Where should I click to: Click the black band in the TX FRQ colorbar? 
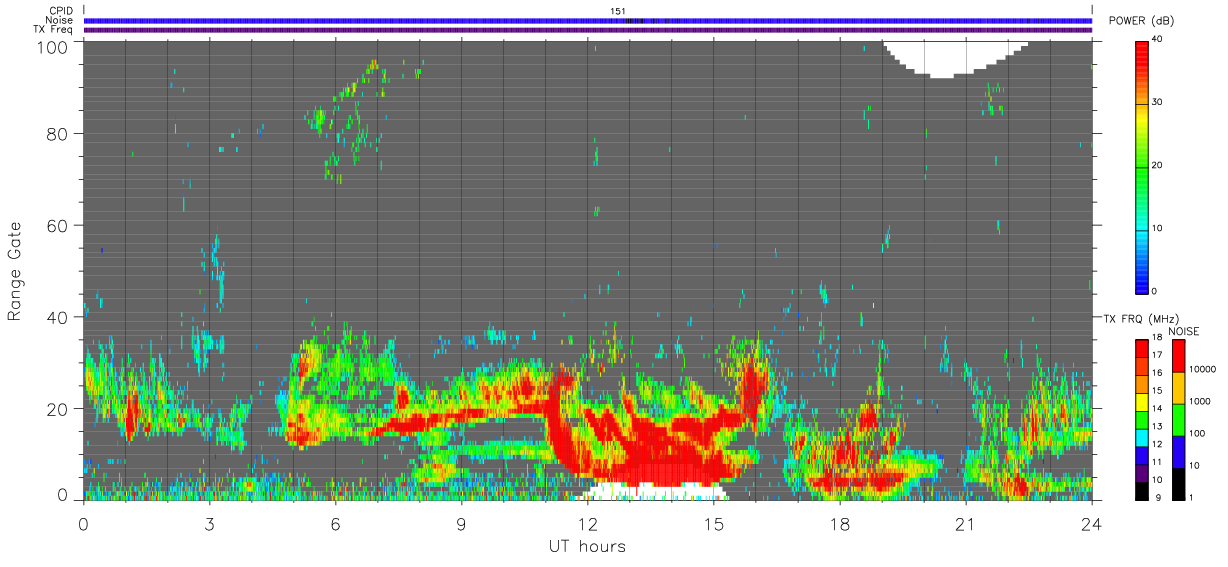point(1141,489)
